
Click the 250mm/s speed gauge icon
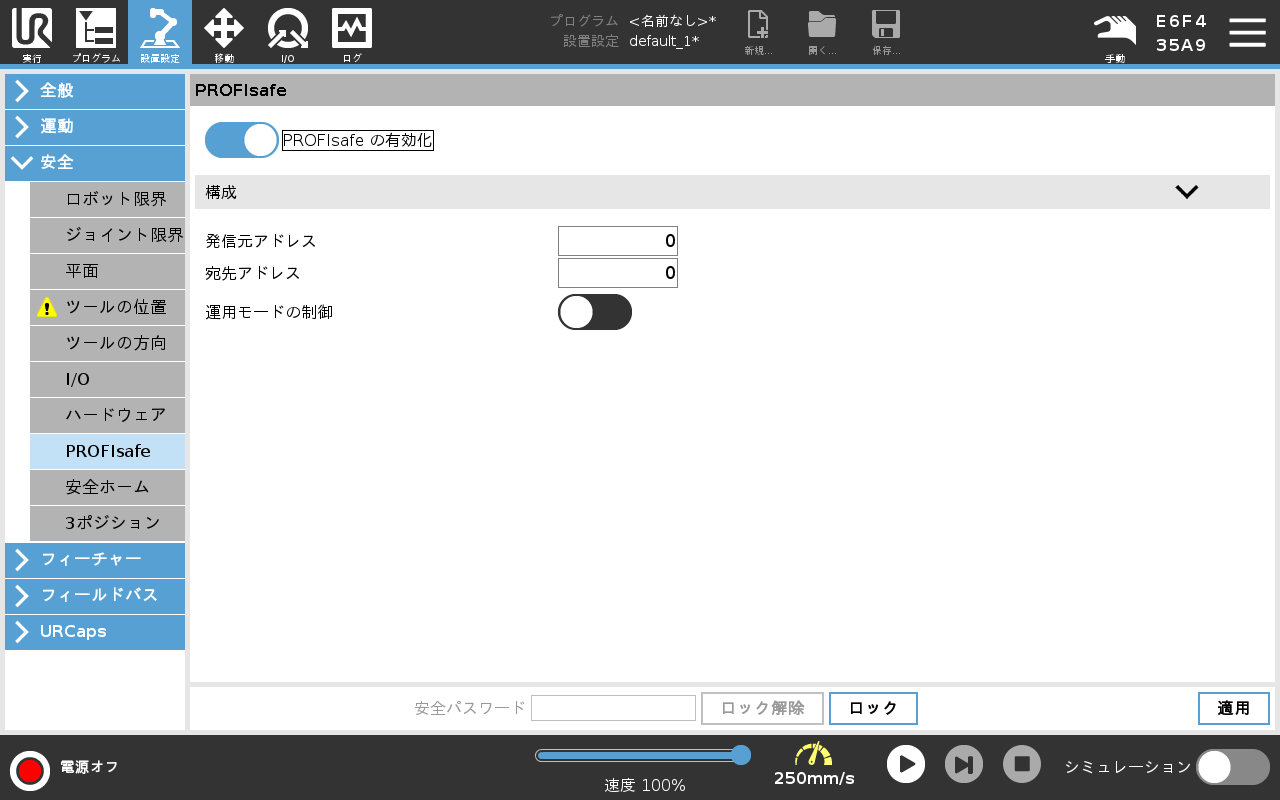click(814, 754)
